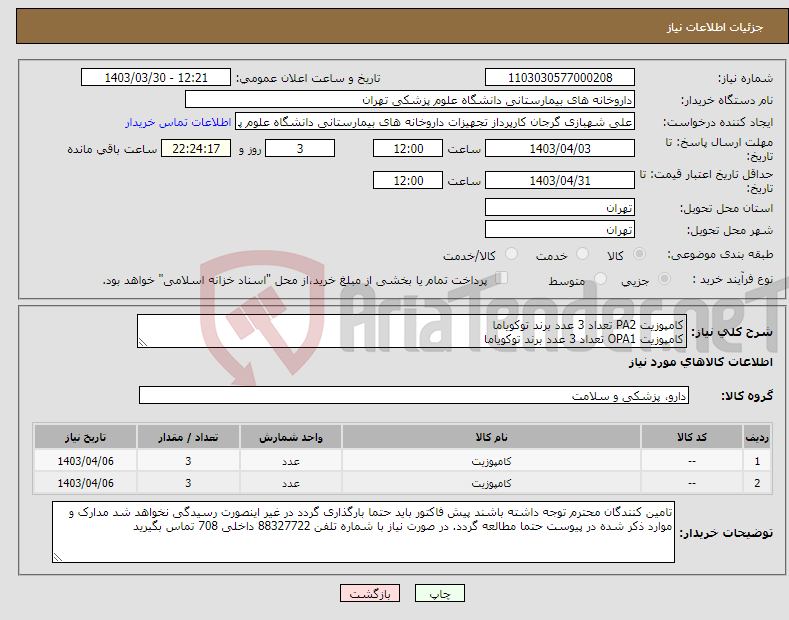Click the کد کالا column header
The width and height of the screenshot is (789, 620).
tap(692, 437)
